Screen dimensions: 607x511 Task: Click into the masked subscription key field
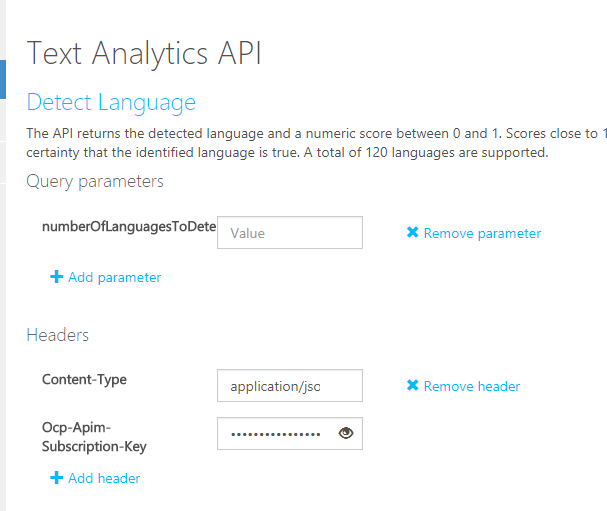[x=275, y=434]
